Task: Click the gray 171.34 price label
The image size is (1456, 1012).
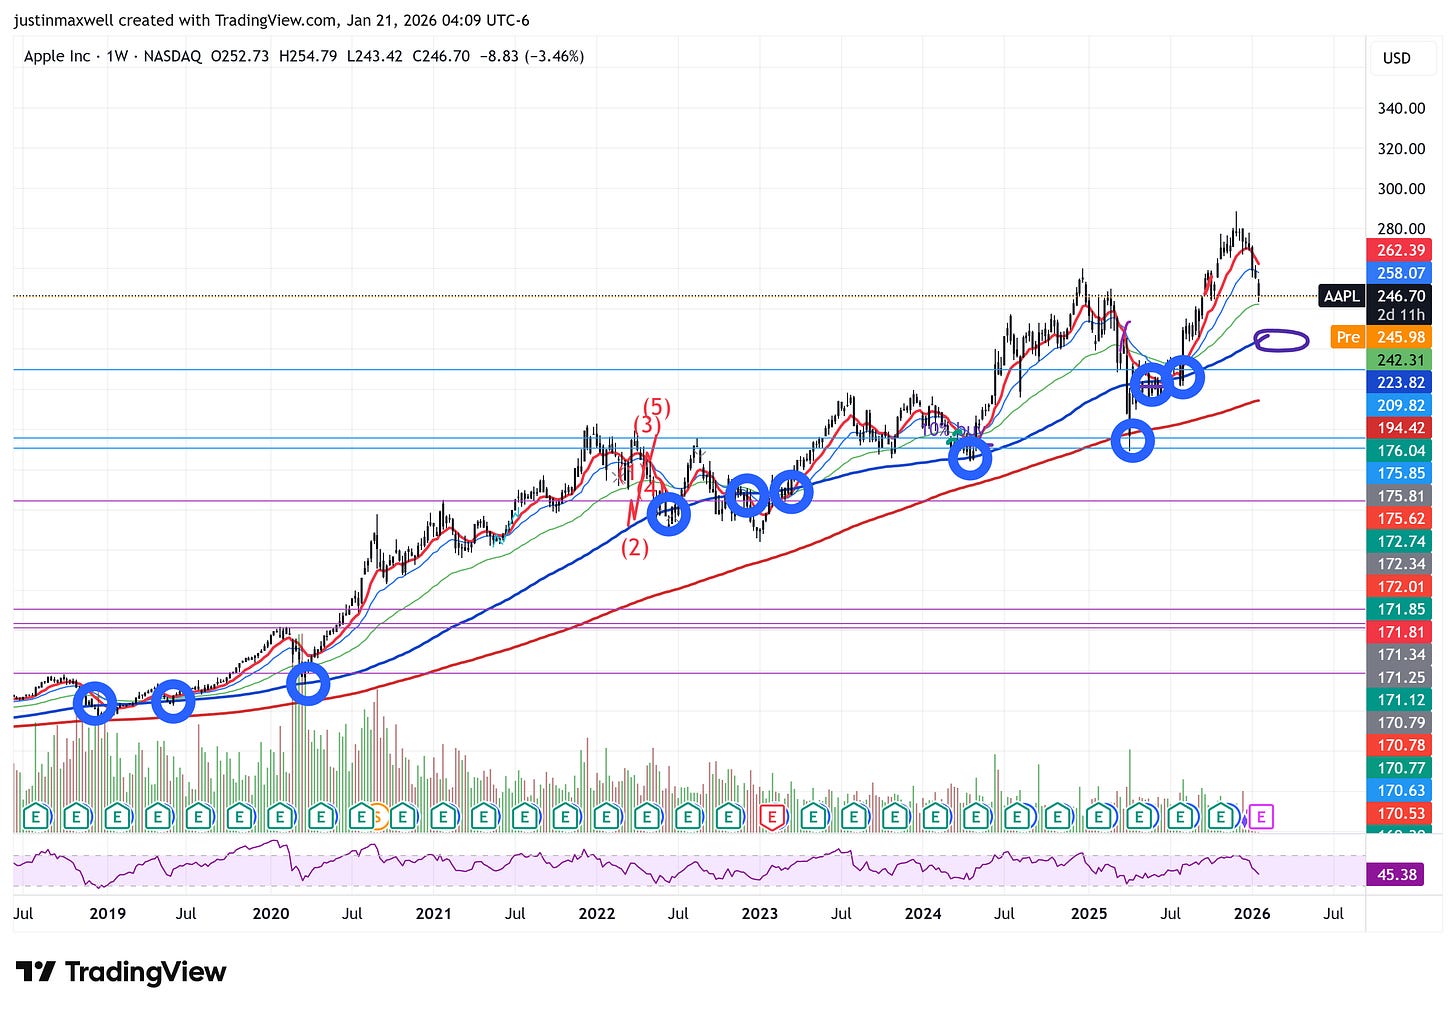Action: pos(1400,655)
